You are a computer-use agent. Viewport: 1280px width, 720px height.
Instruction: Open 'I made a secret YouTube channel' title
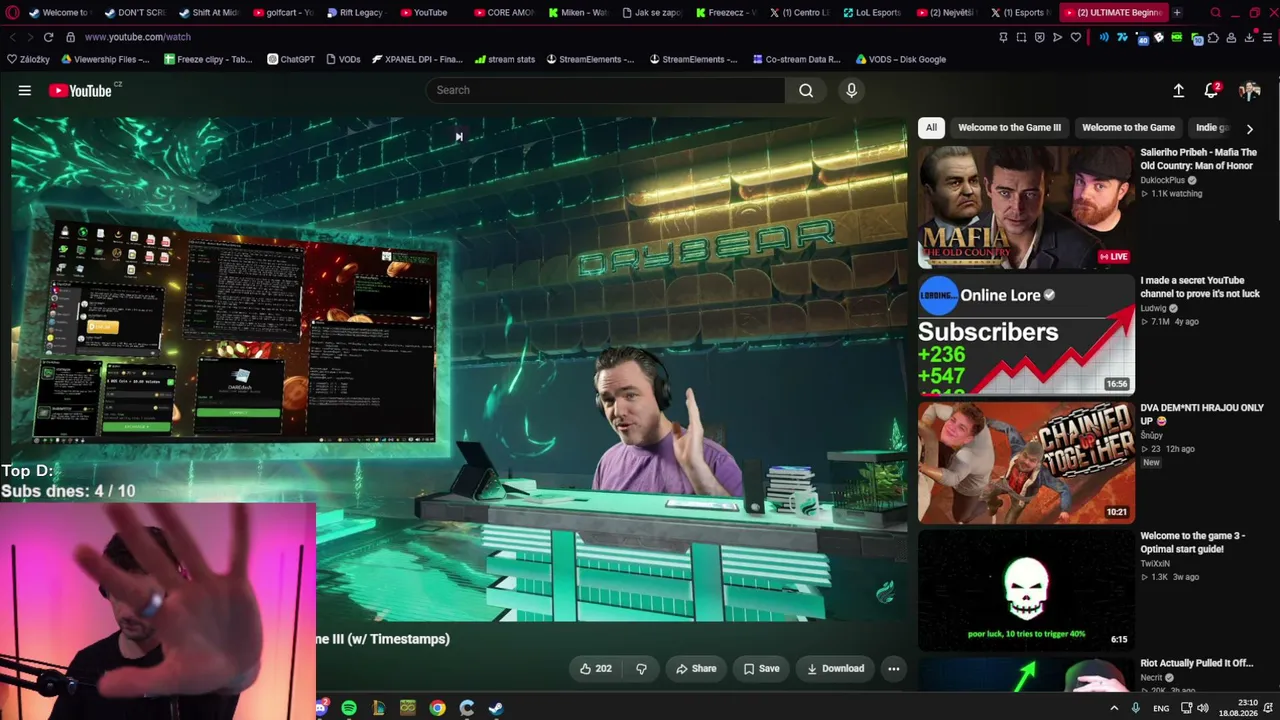pos(1200,287)
